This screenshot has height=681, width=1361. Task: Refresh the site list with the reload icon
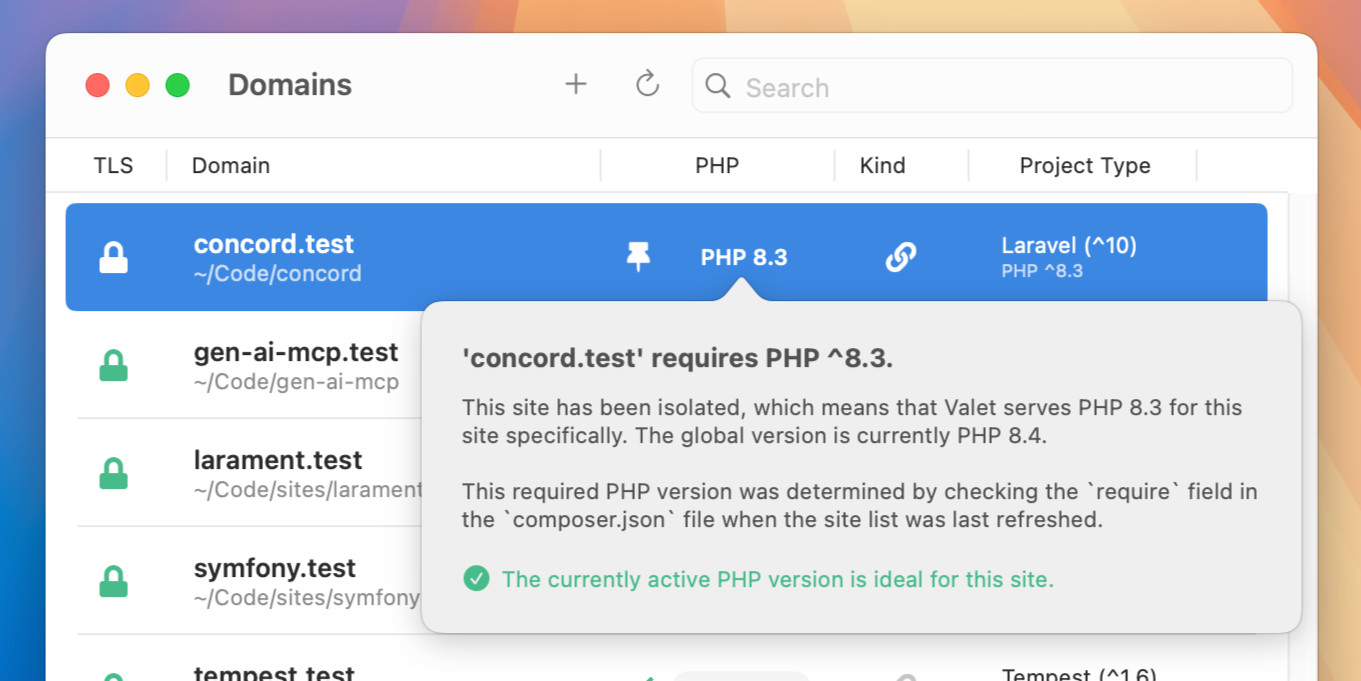[x=647, y=85]
